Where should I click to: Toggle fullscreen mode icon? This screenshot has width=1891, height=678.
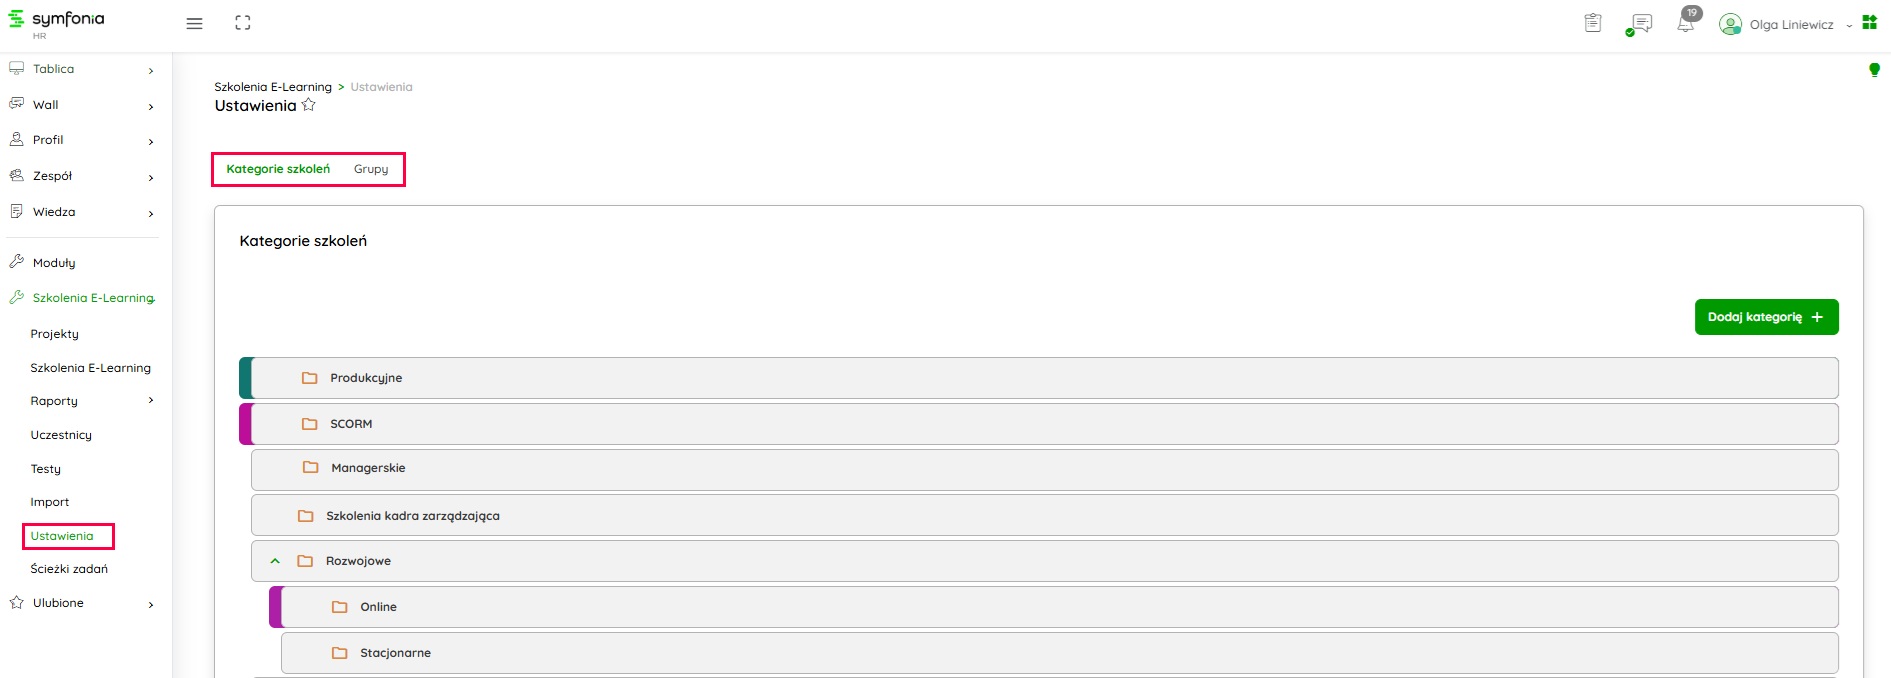tap(243, 23)
